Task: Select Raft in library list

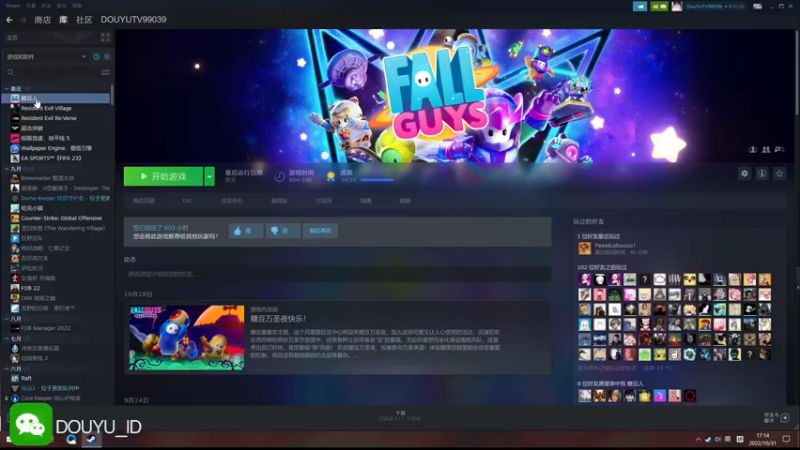Action: tap(26, 378)
